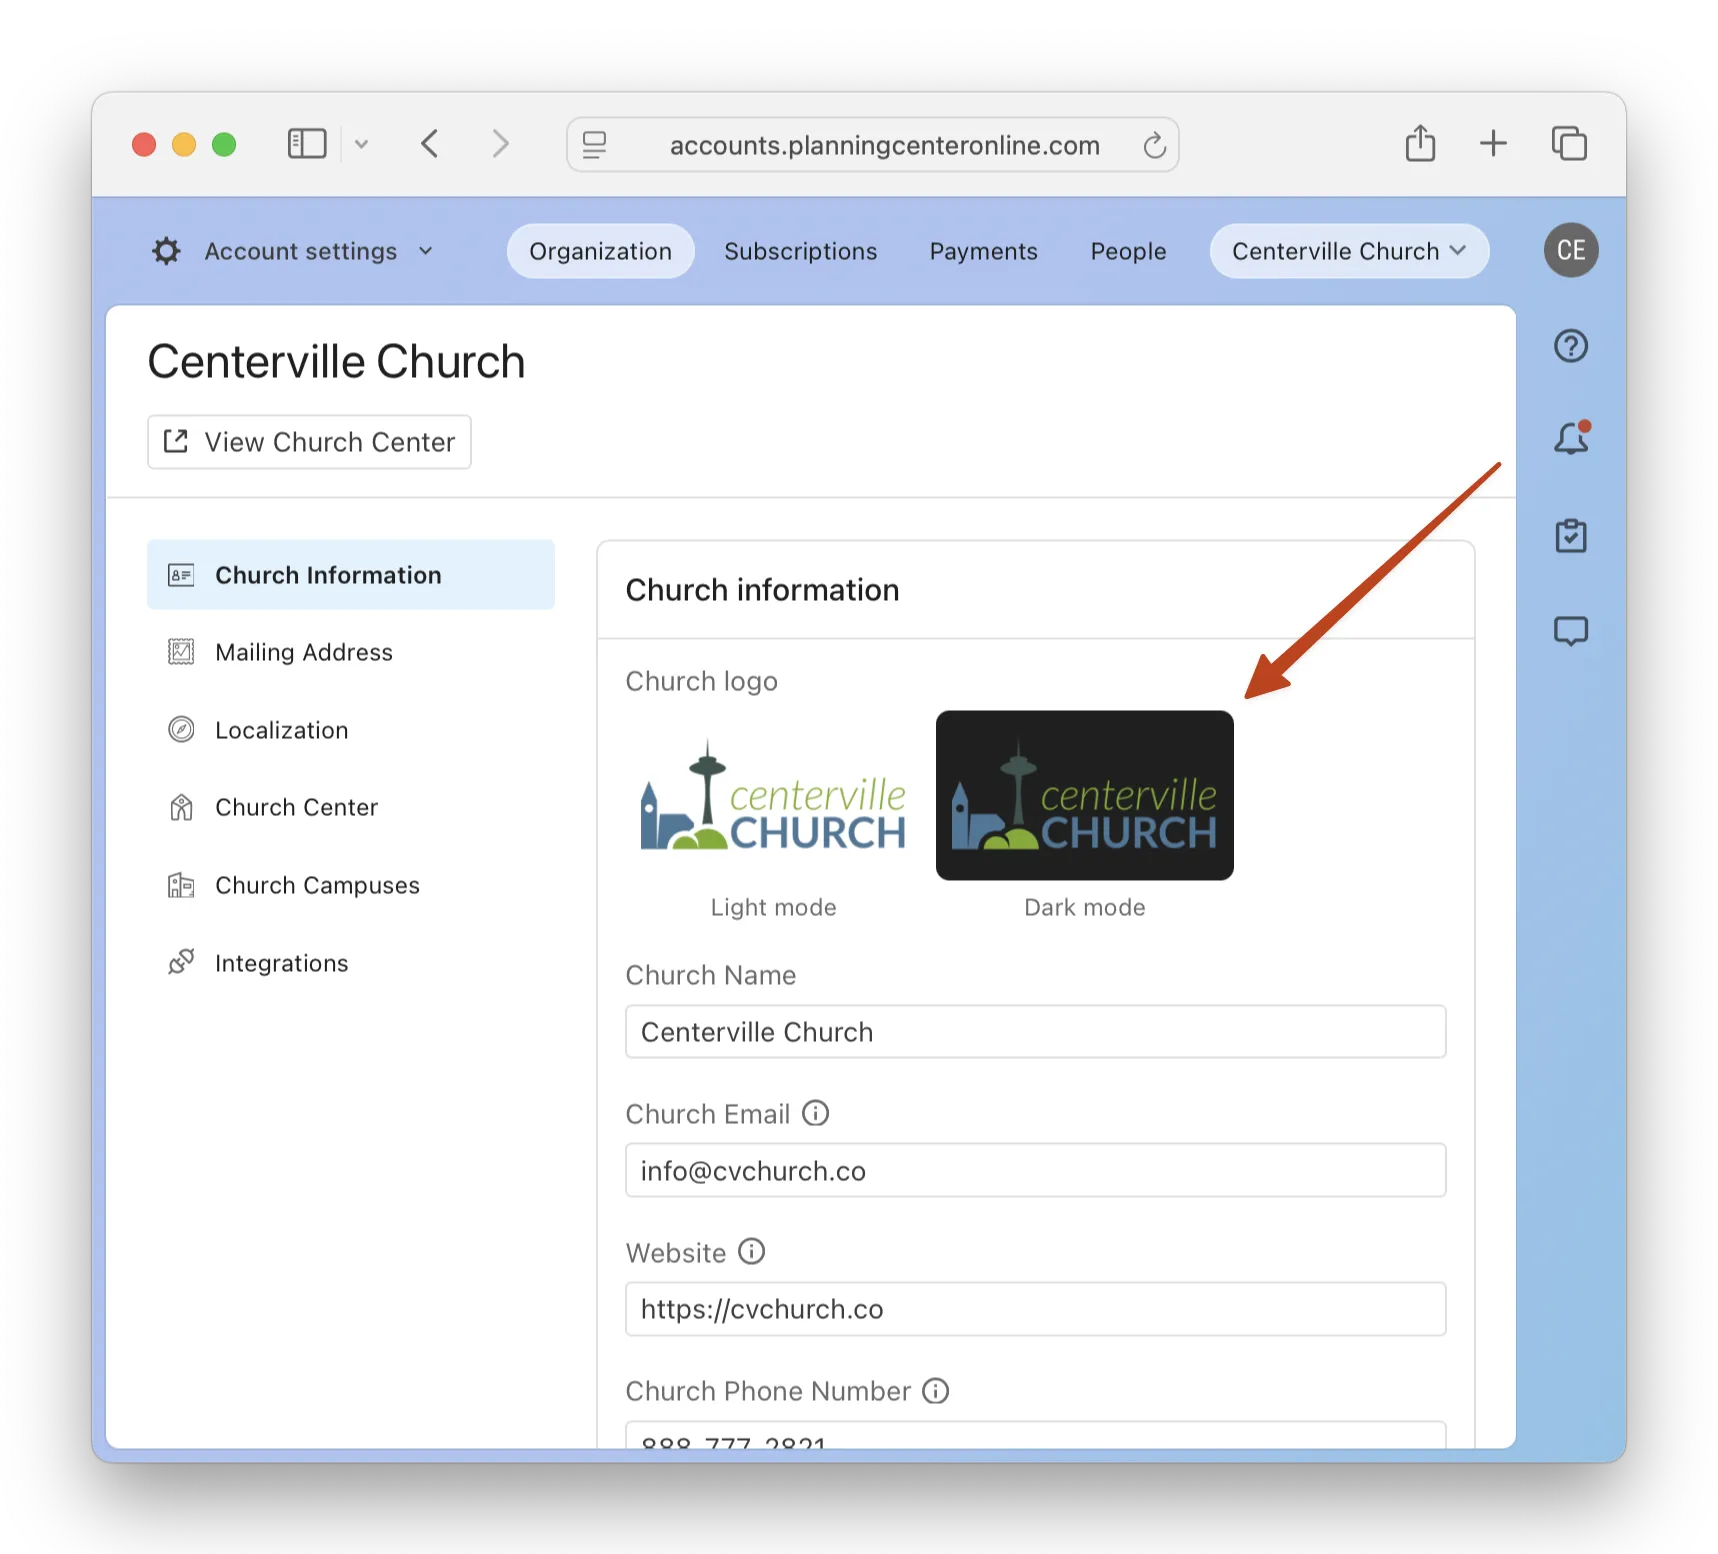The width and height of the screenshot is (1718, 1554).
Task: Select Church Campuses in the sidebar
Action: [317, 885]
